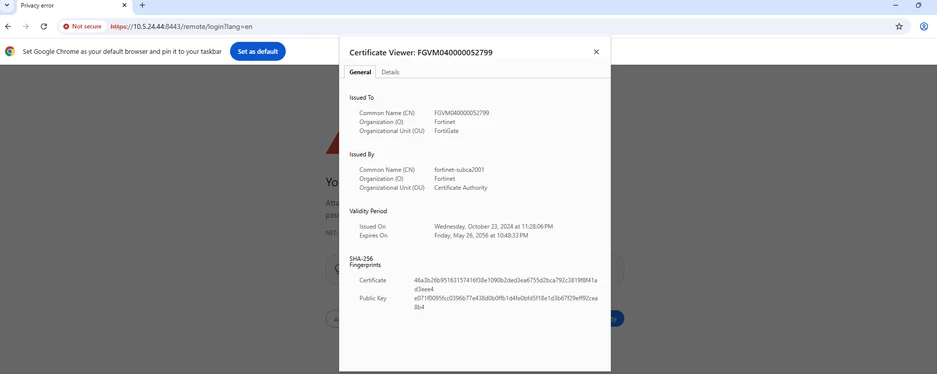Viewport: 937px width, 374px height.
Task: Open new tab with plus button
Action: tap(142, 5)
